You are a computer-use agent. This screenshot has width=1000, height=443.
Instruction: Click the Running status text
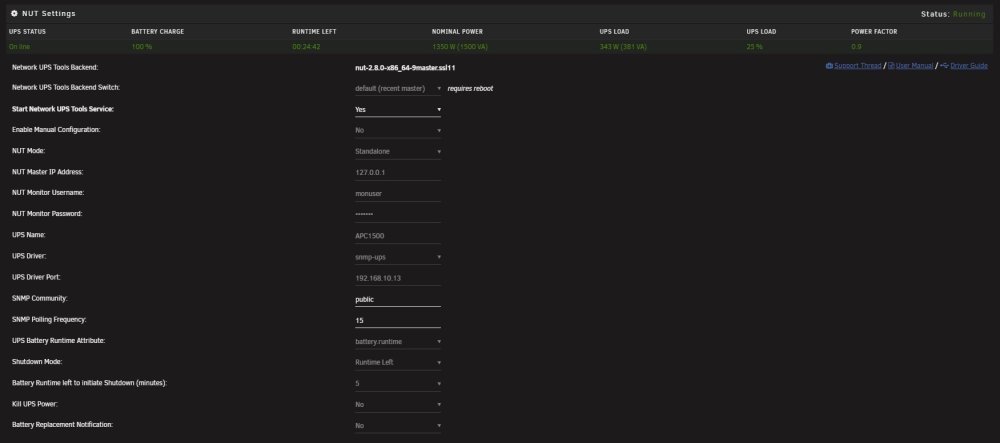coord(969,14)
